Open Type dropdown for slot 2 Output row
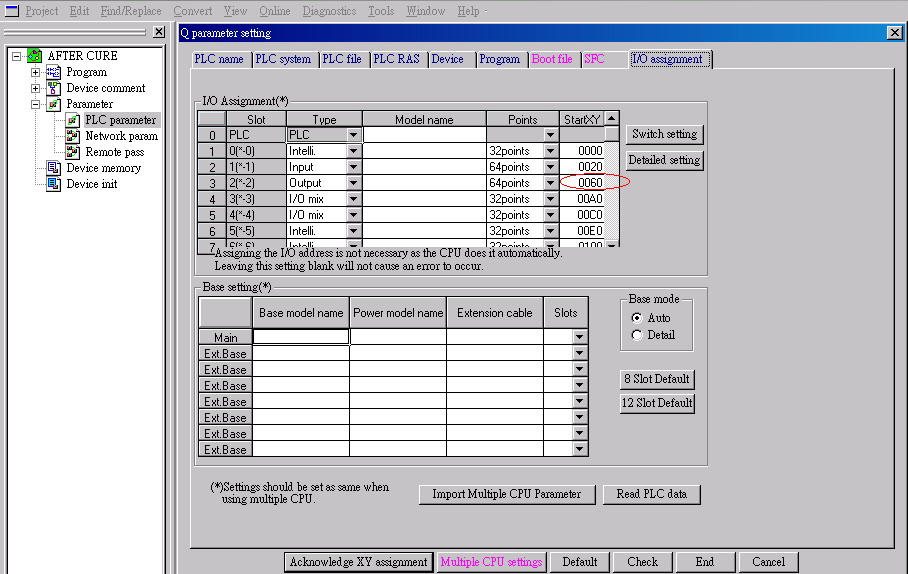The image size is (908, 574). (x=353, y=183)
